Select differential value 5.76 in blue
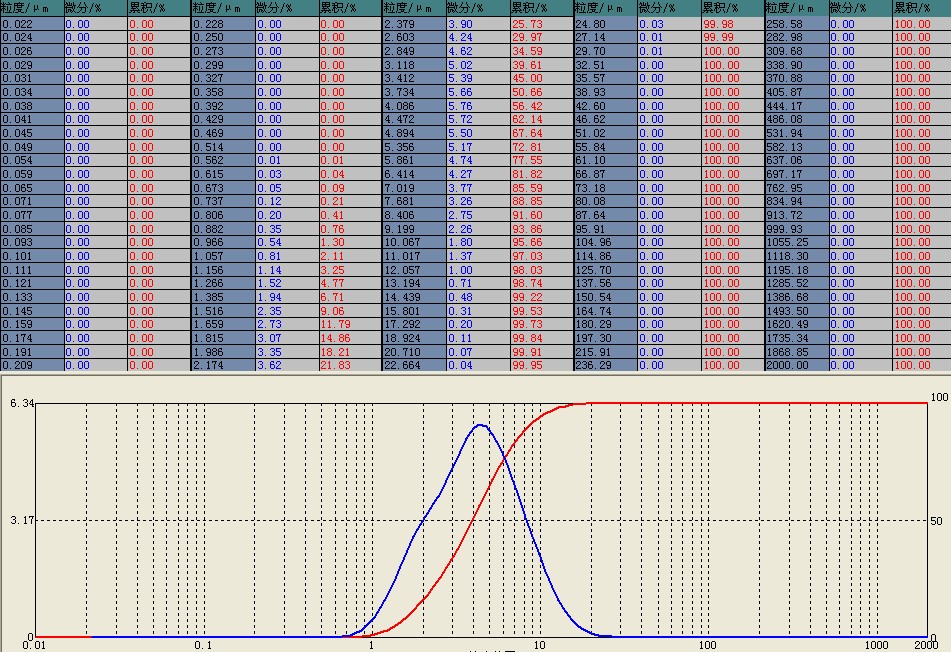Image resolution: width=951 pixels, height=652 pixels. click(460, 106)
